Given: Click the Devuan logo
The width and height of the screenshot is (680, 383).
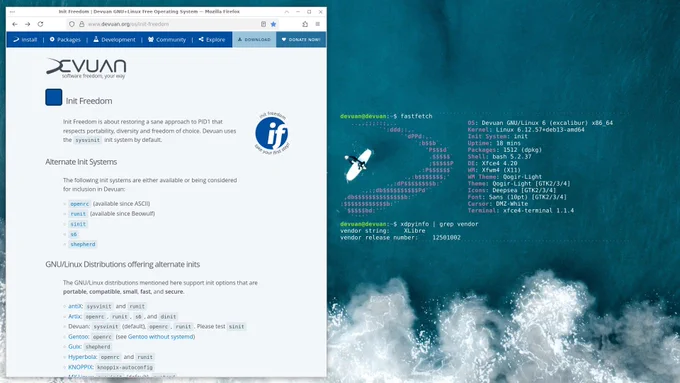Looking at the screenshot, I should tap(86, 68).
